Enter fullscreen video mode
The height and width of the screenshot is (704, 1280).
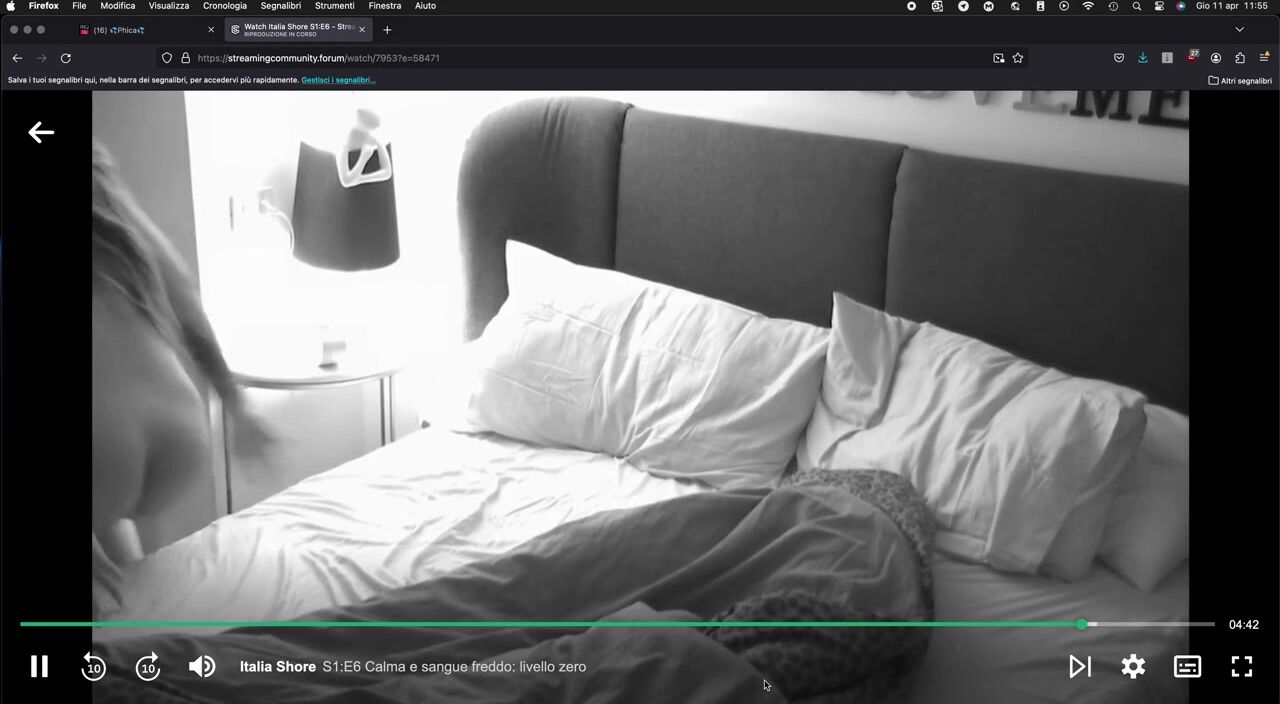pyautogui.click(x=1242, y=666)
